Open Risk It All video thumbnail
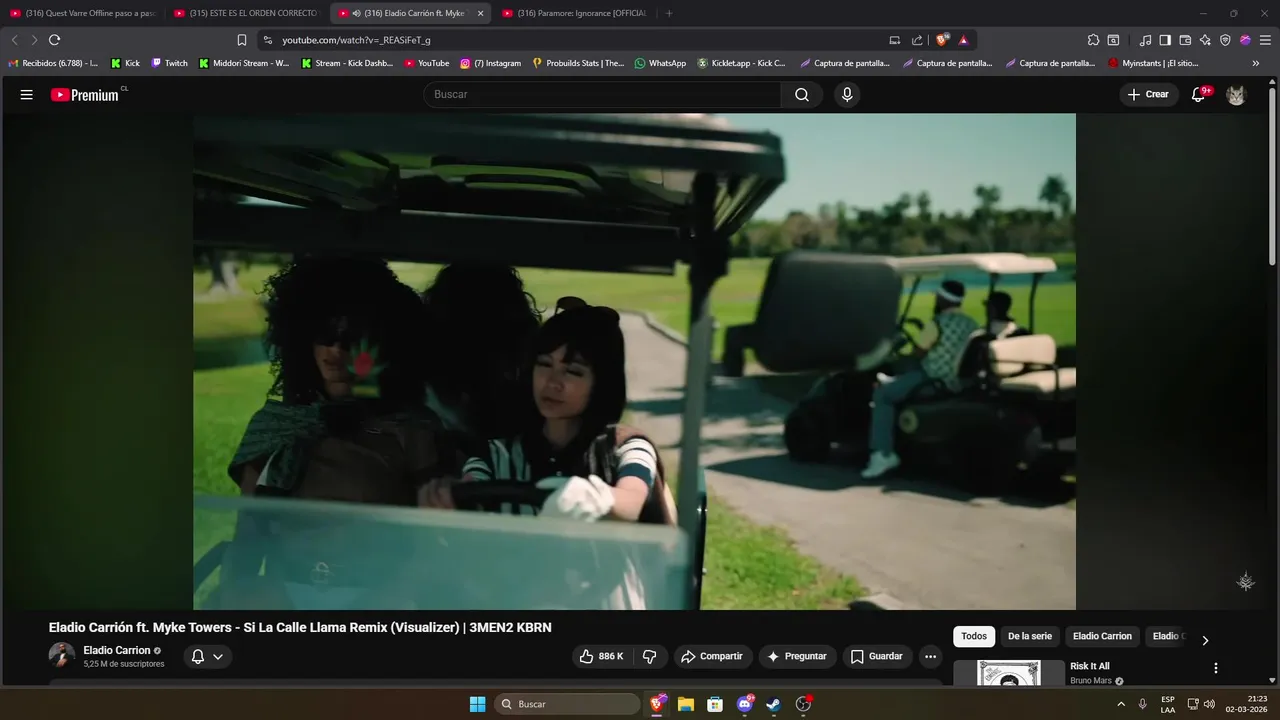Viewport: 1280px width, 720px height. pos(1009,673)
